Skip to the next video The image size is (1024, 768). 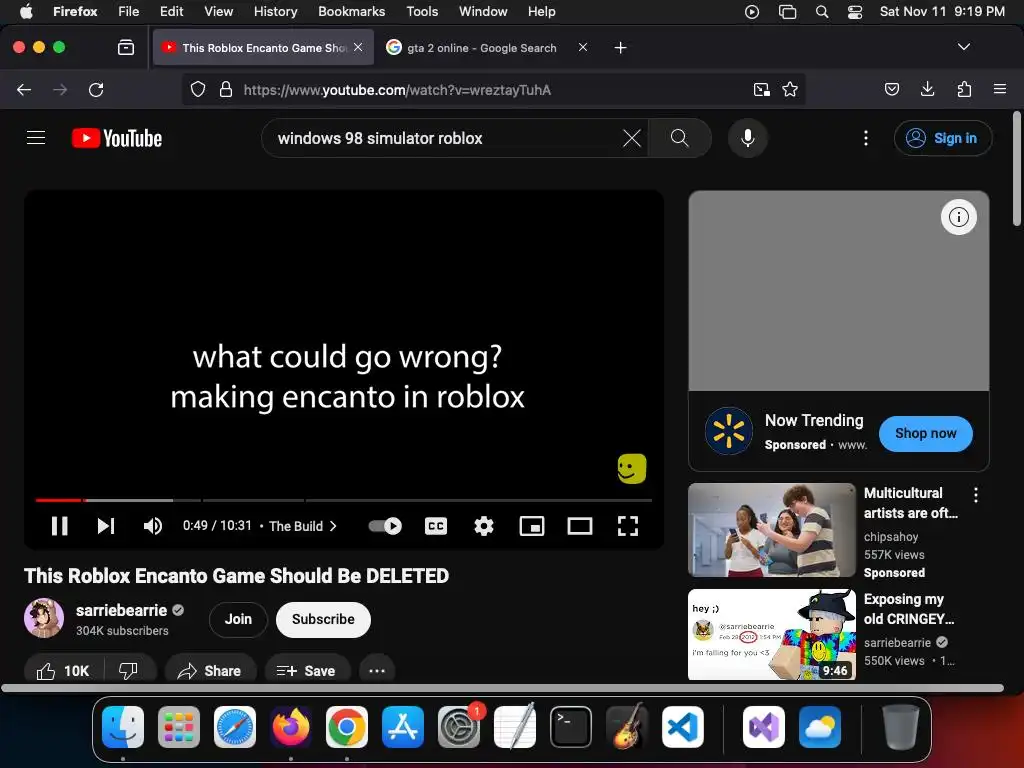[x=106, y=526]
